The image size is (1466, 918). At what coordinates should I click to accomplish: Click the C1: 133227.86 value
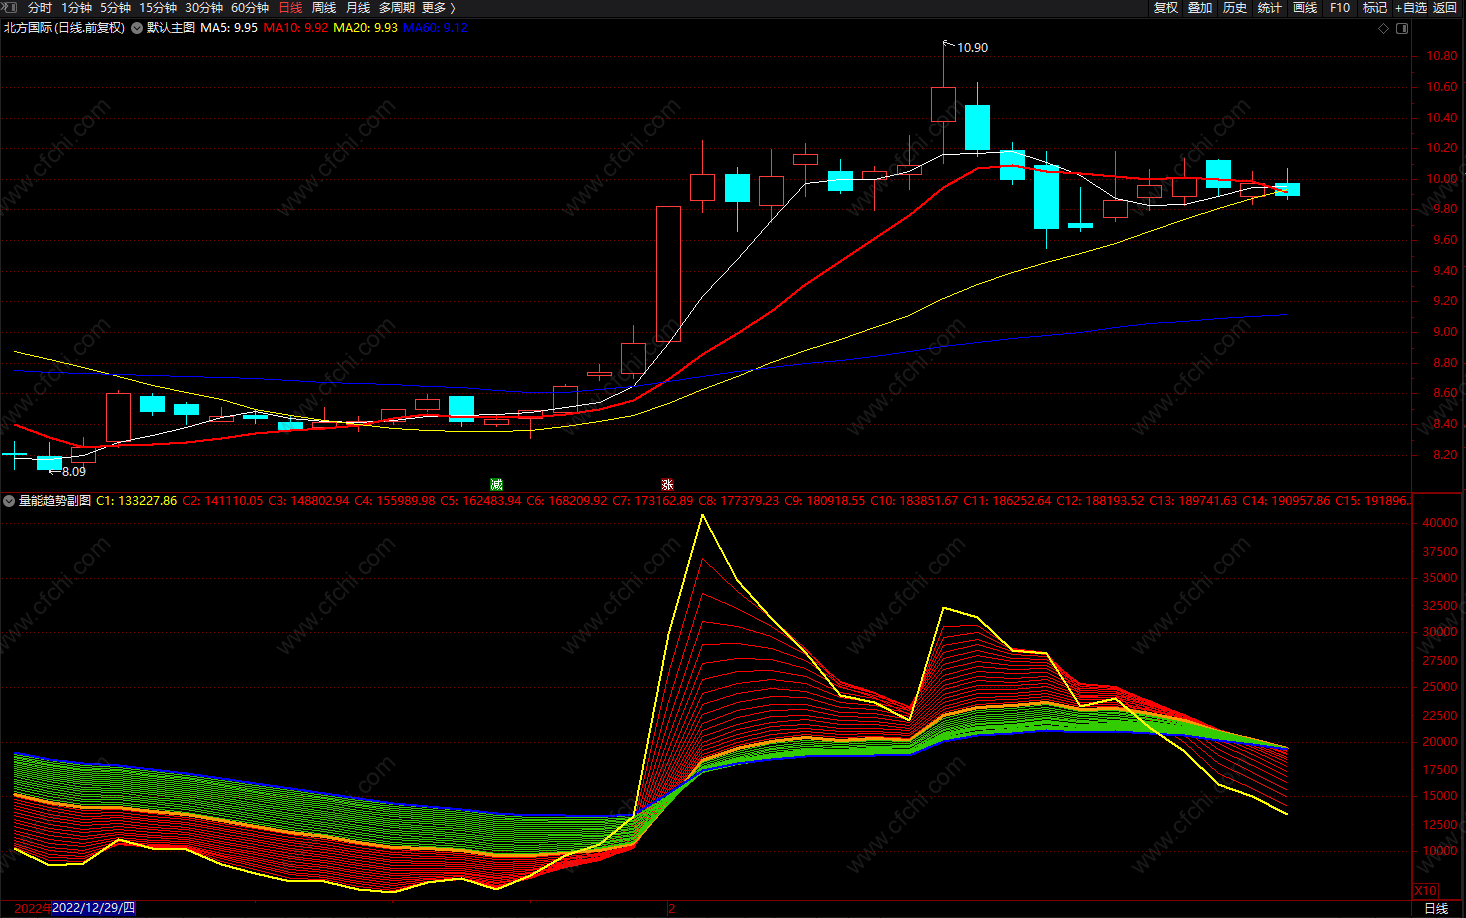136,501
